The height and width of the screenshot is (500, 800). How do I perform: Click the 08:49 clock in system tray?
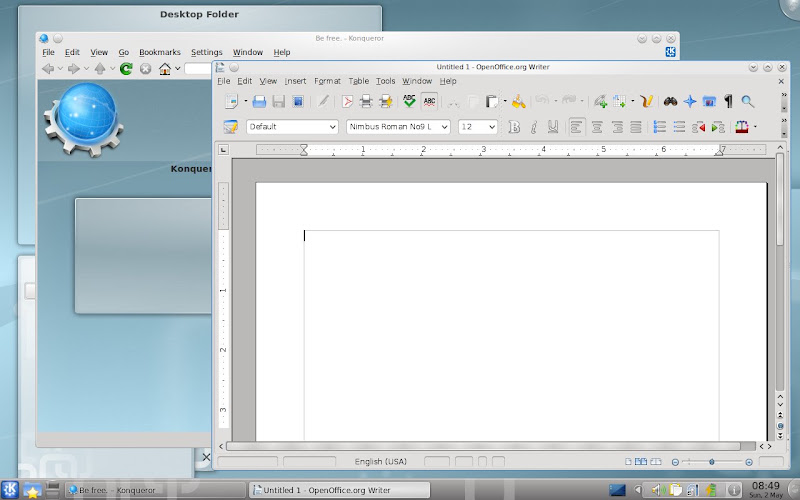tap(765, 486)
